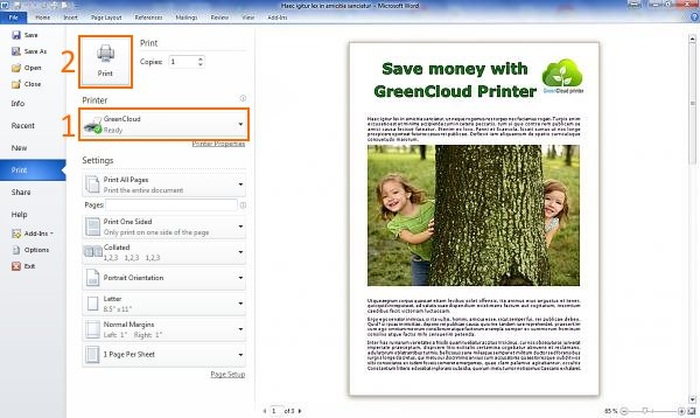Click the Page Setup link
The image size is (700, 418).
(x=228, y=374)
